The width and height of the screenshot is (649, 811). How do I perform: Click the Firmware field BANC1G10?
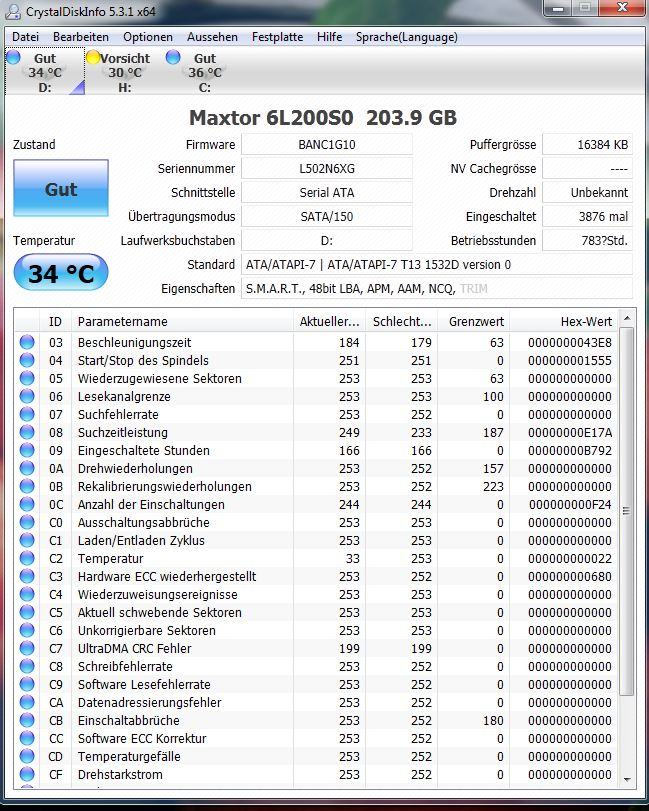(327, 144)
